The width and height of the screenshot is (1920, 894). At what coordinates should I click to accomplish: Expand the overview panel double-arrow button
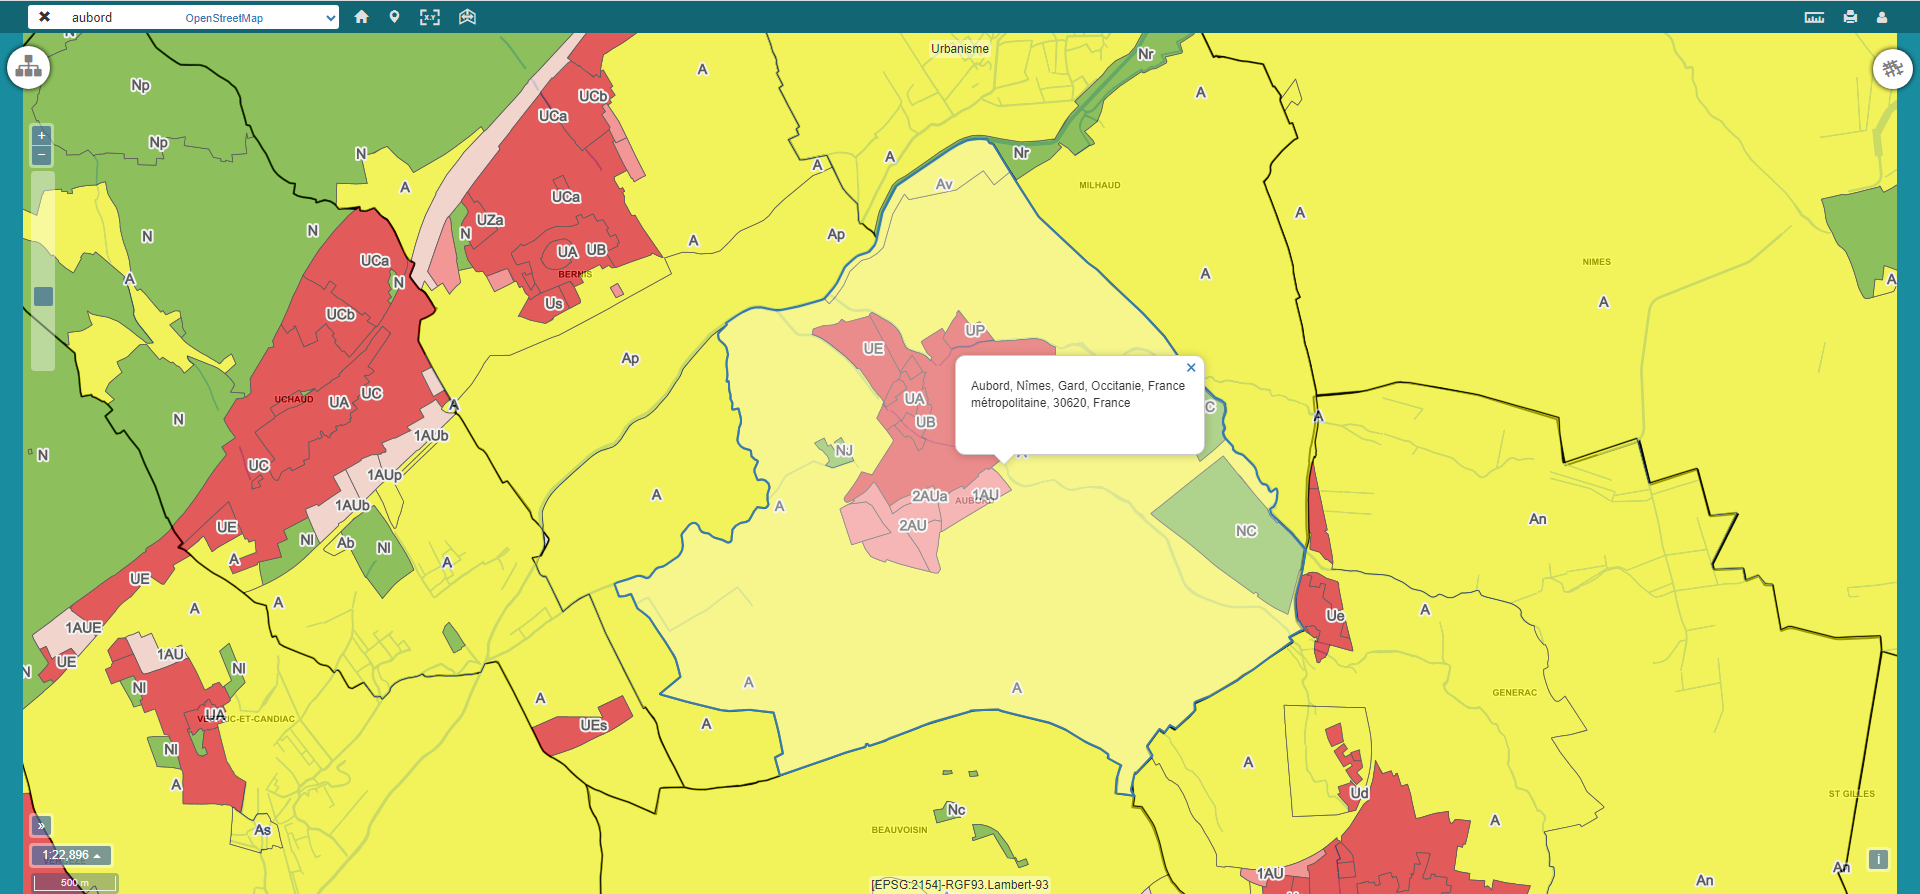tap(41, 826)
